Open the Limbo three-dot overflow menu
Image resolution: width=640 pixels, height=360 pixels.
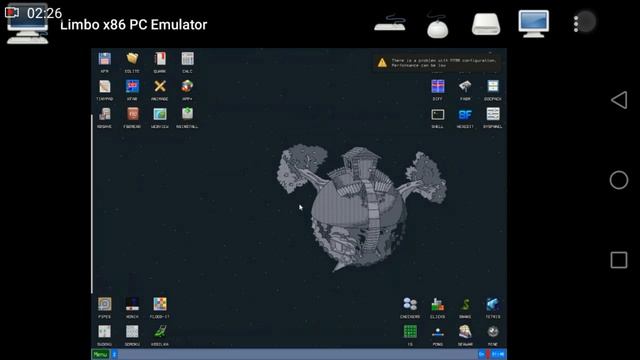(576, 24)
